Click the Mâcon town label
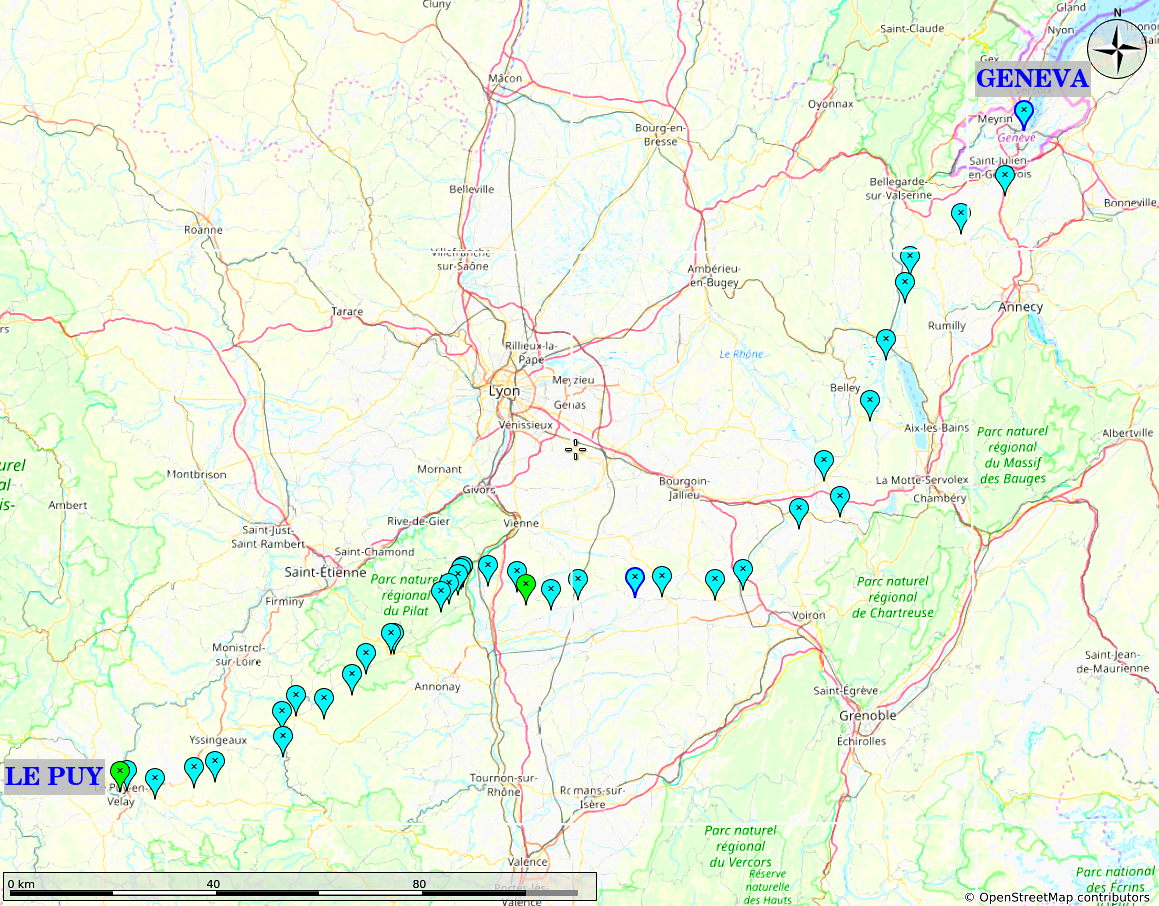The width and height of the screenshot is (1159, 906). pyautogui.click(x=506, y=78)
